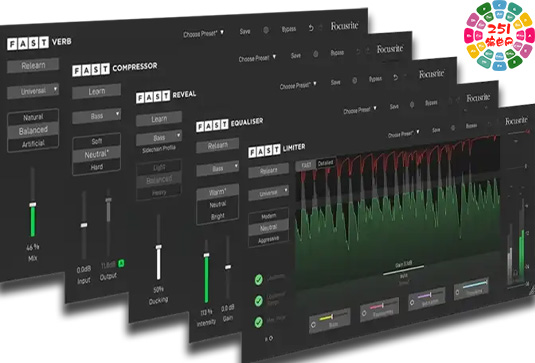Click Gain fader handle in FAST Equaliser
This screenshot has height=363, width=535.
click(228, 267)
